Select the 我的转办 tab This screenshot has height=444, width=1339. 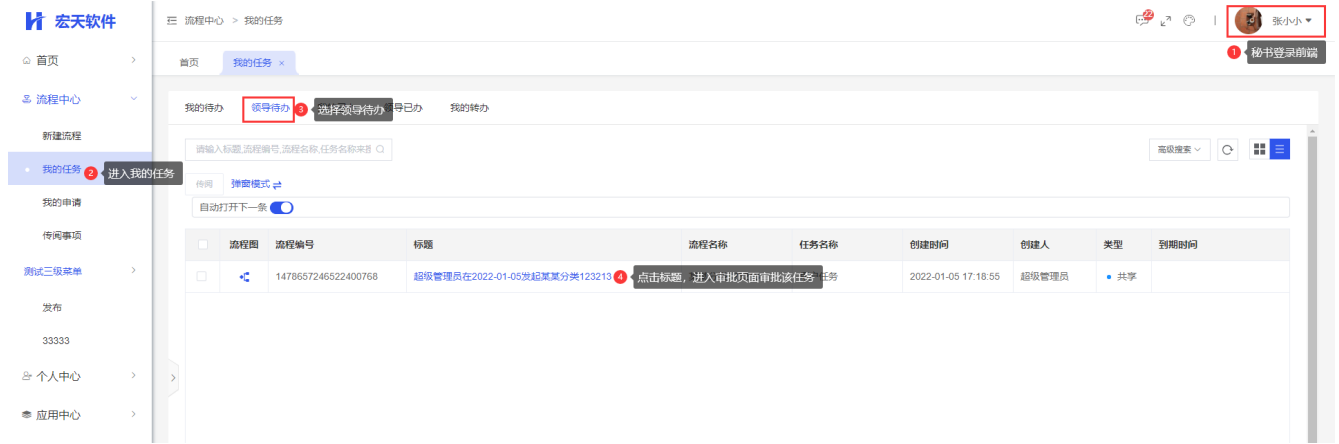469,108
